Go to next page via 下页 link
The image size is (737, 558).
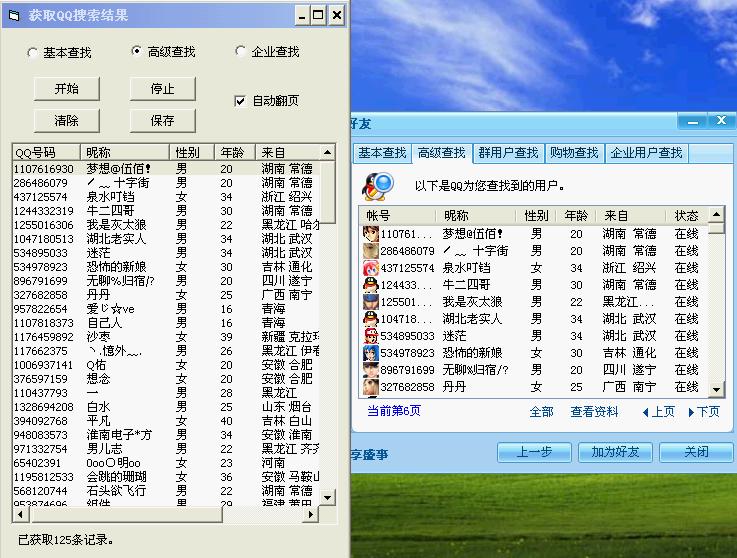(708, 412)
